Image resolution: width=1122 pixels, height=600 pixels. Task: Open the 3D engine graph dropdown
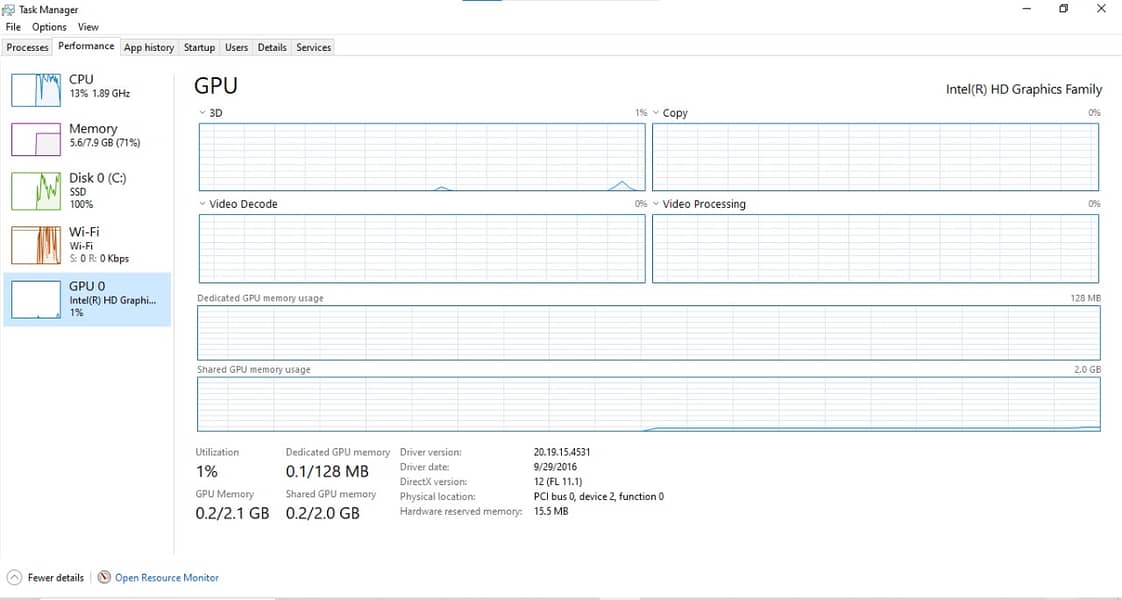[x=203, y=113]
